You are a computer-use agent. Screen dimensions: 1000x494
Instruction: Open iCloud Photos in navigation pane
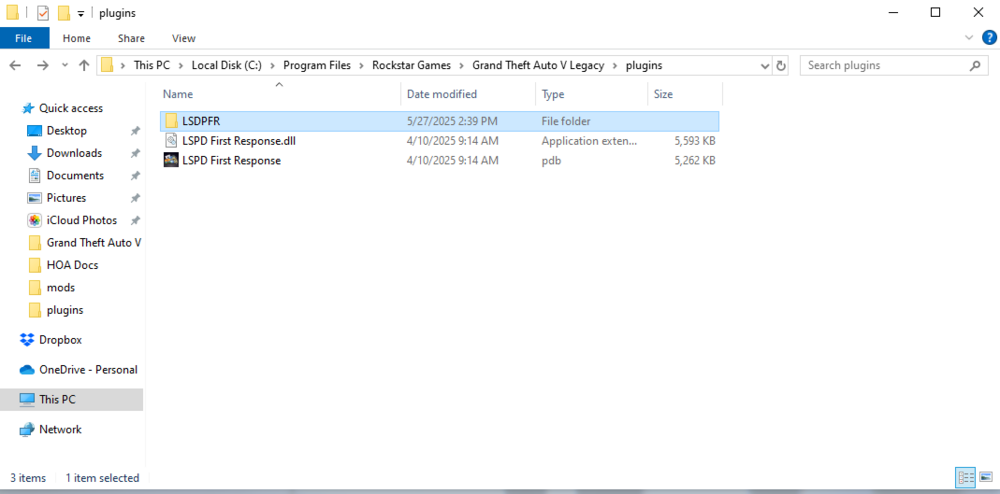82,220
